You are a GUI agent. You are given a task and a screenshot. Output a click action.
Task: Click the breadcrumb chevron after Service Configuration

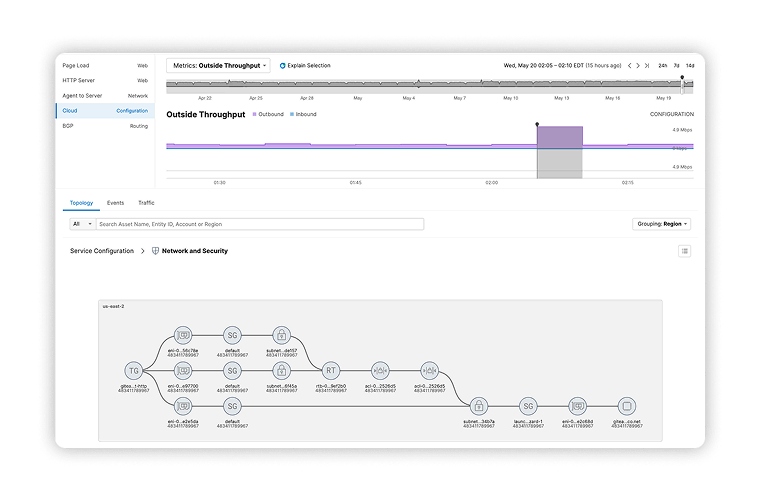[142, 251]
